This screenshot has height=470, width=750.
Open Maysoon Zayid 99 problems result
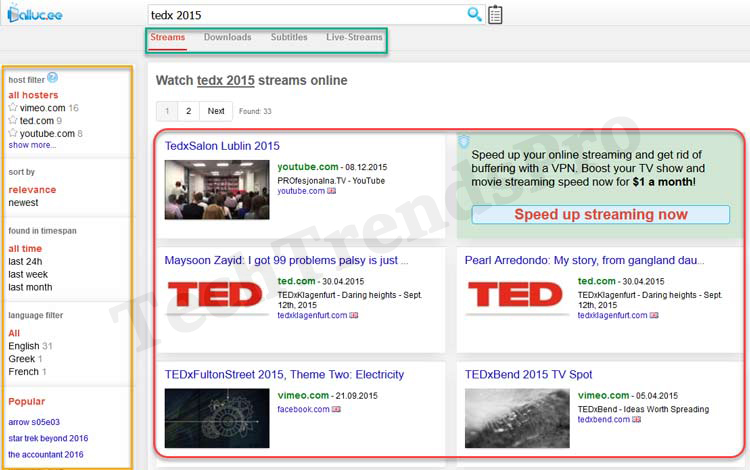286,261
